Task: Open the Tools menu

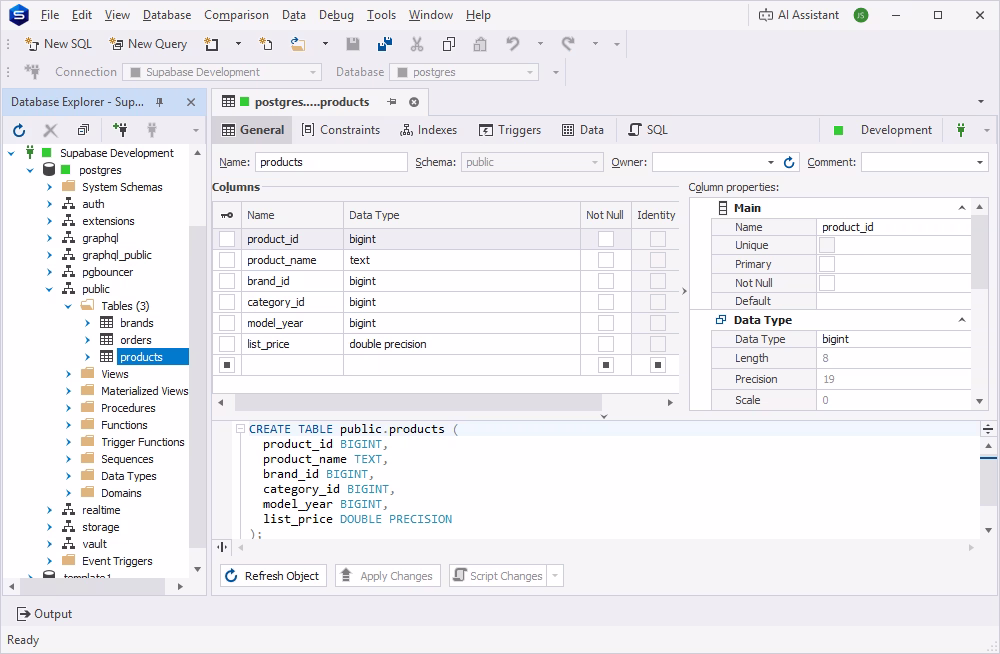Action: 381,15
